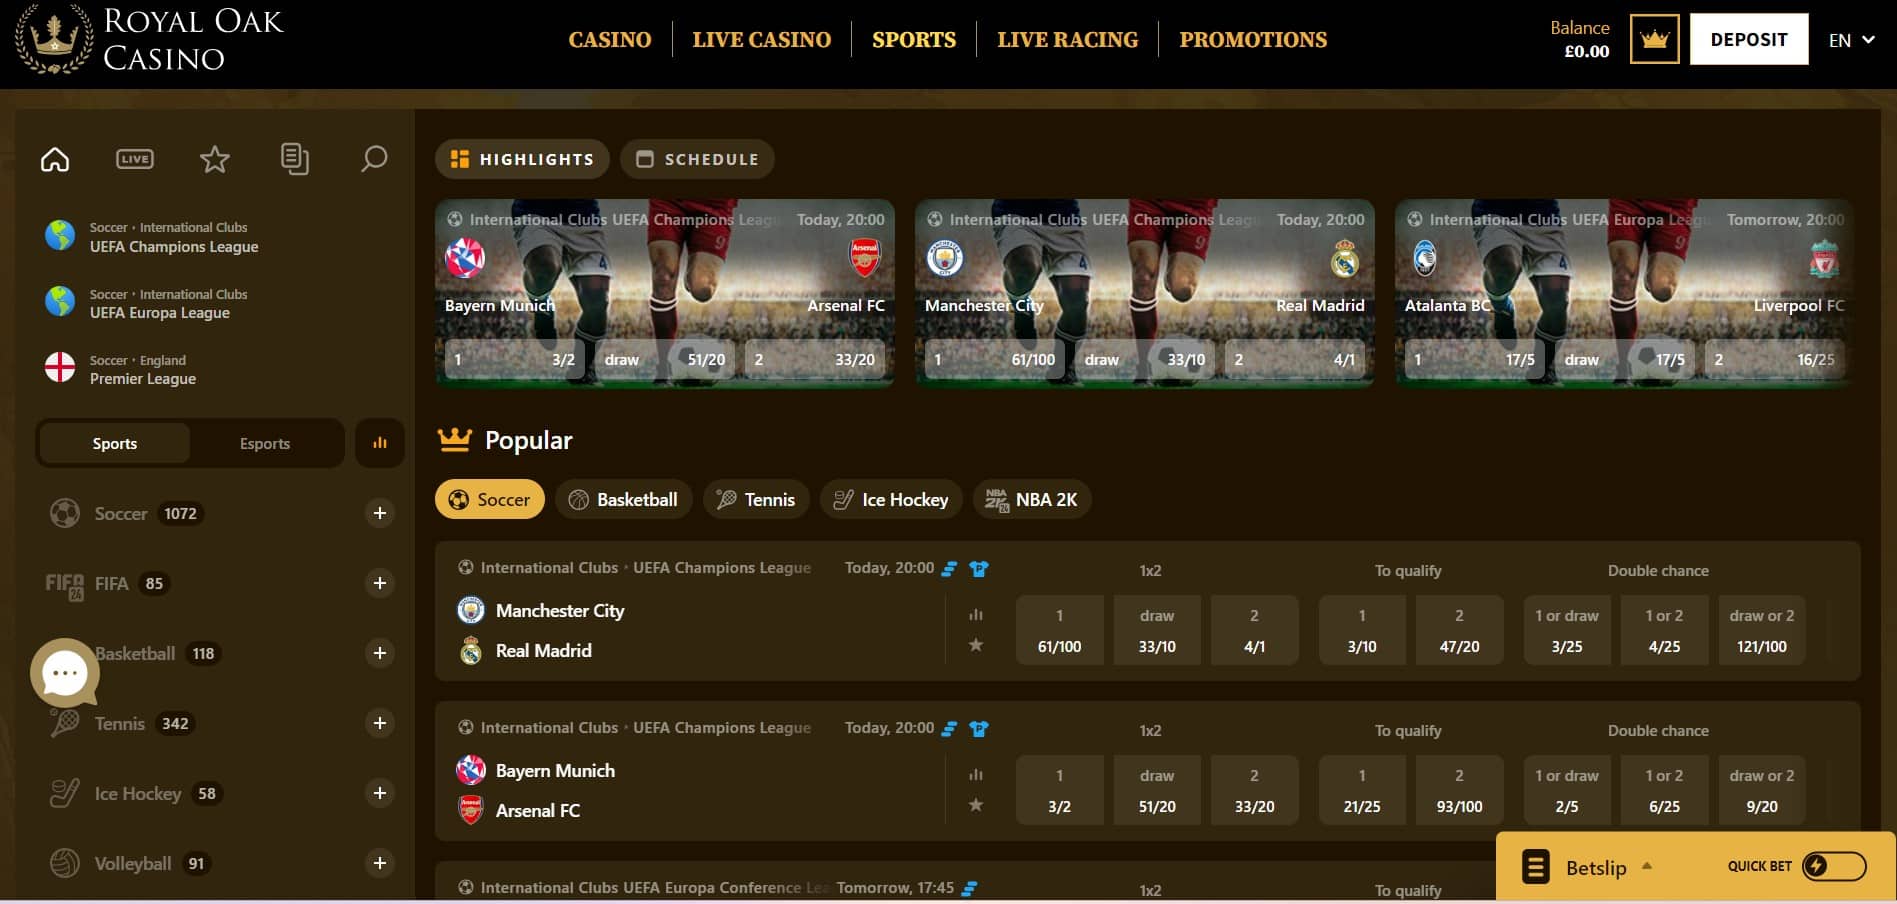This screenshot has width=1897, height=904.
Task: Select the NBA 2K popular filter
Action: [x=1032, y=499]
